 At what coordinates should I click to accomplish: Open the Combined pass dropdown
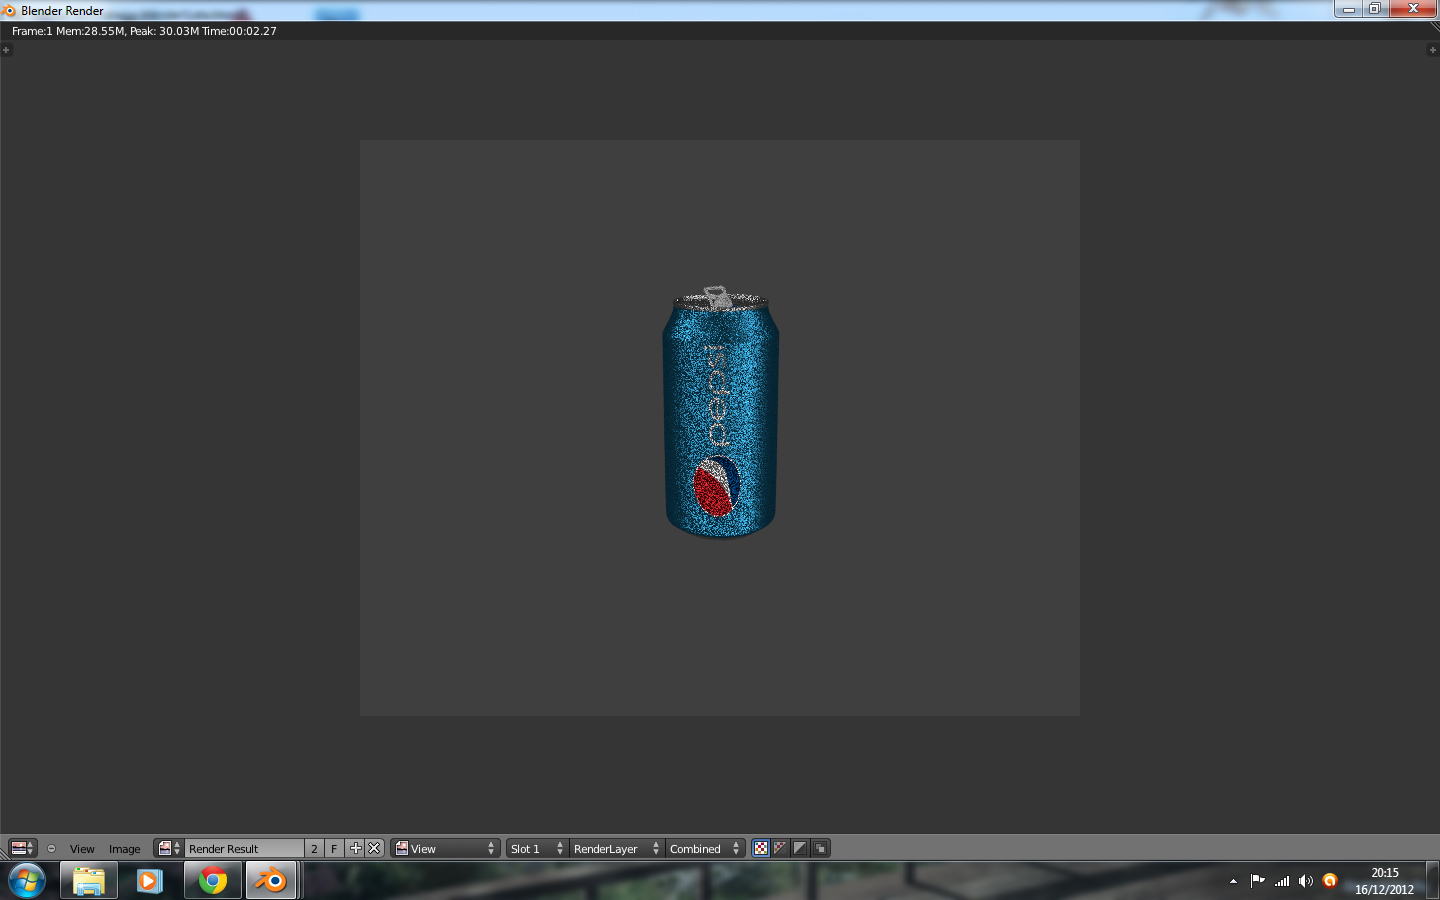[x=705, y=848]
